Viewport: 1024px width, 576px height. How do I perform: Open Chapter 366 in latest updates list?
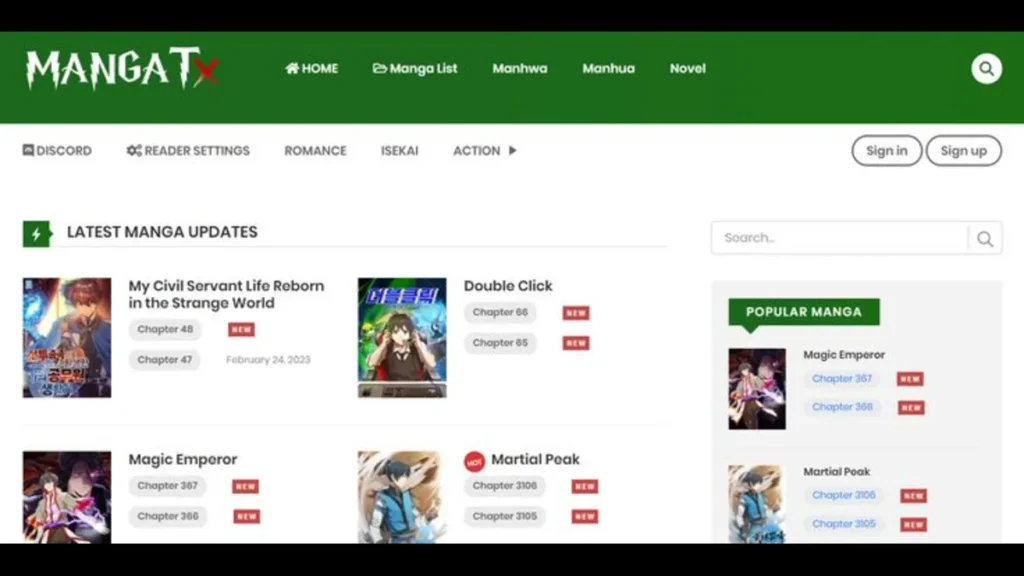[x=168, y=516]
